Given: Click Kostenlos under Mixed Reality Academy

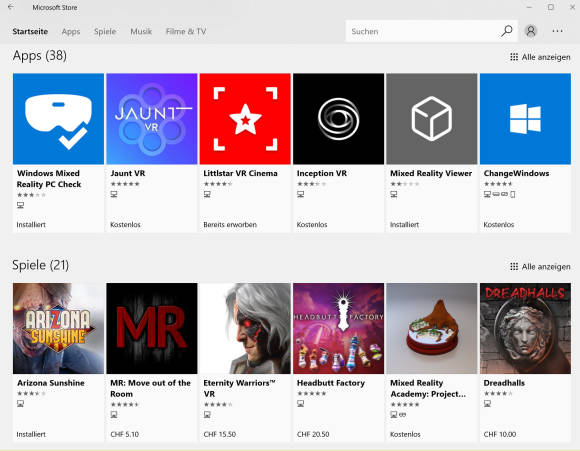Looking at the screenshot, I should (405, 434).
